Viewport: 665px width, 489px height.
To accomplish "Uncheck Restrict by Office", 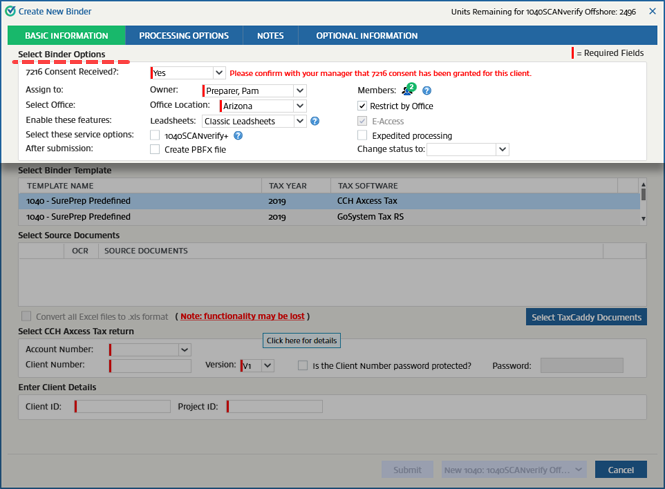I will click(x=363, y=106).
